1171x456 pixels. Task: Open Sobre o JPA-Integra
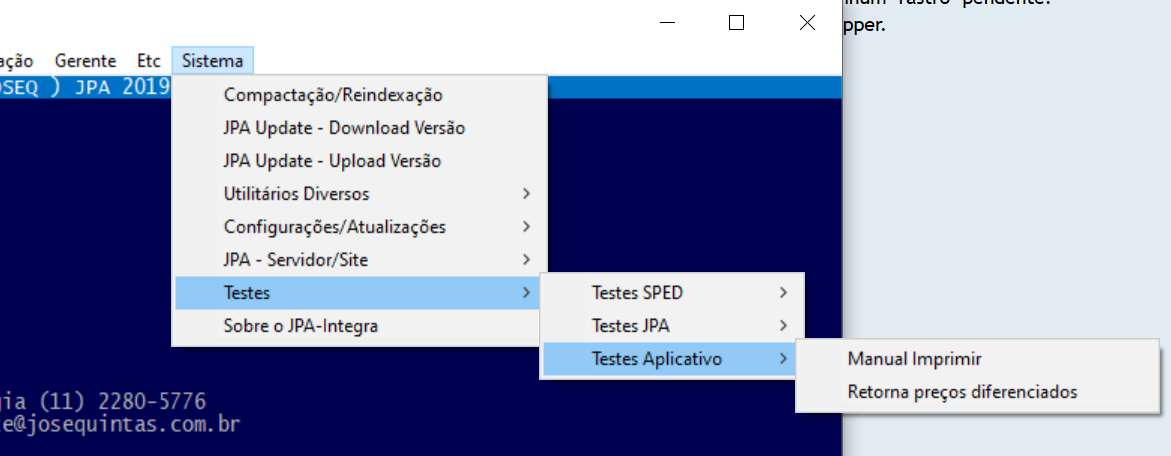(301, 326)
